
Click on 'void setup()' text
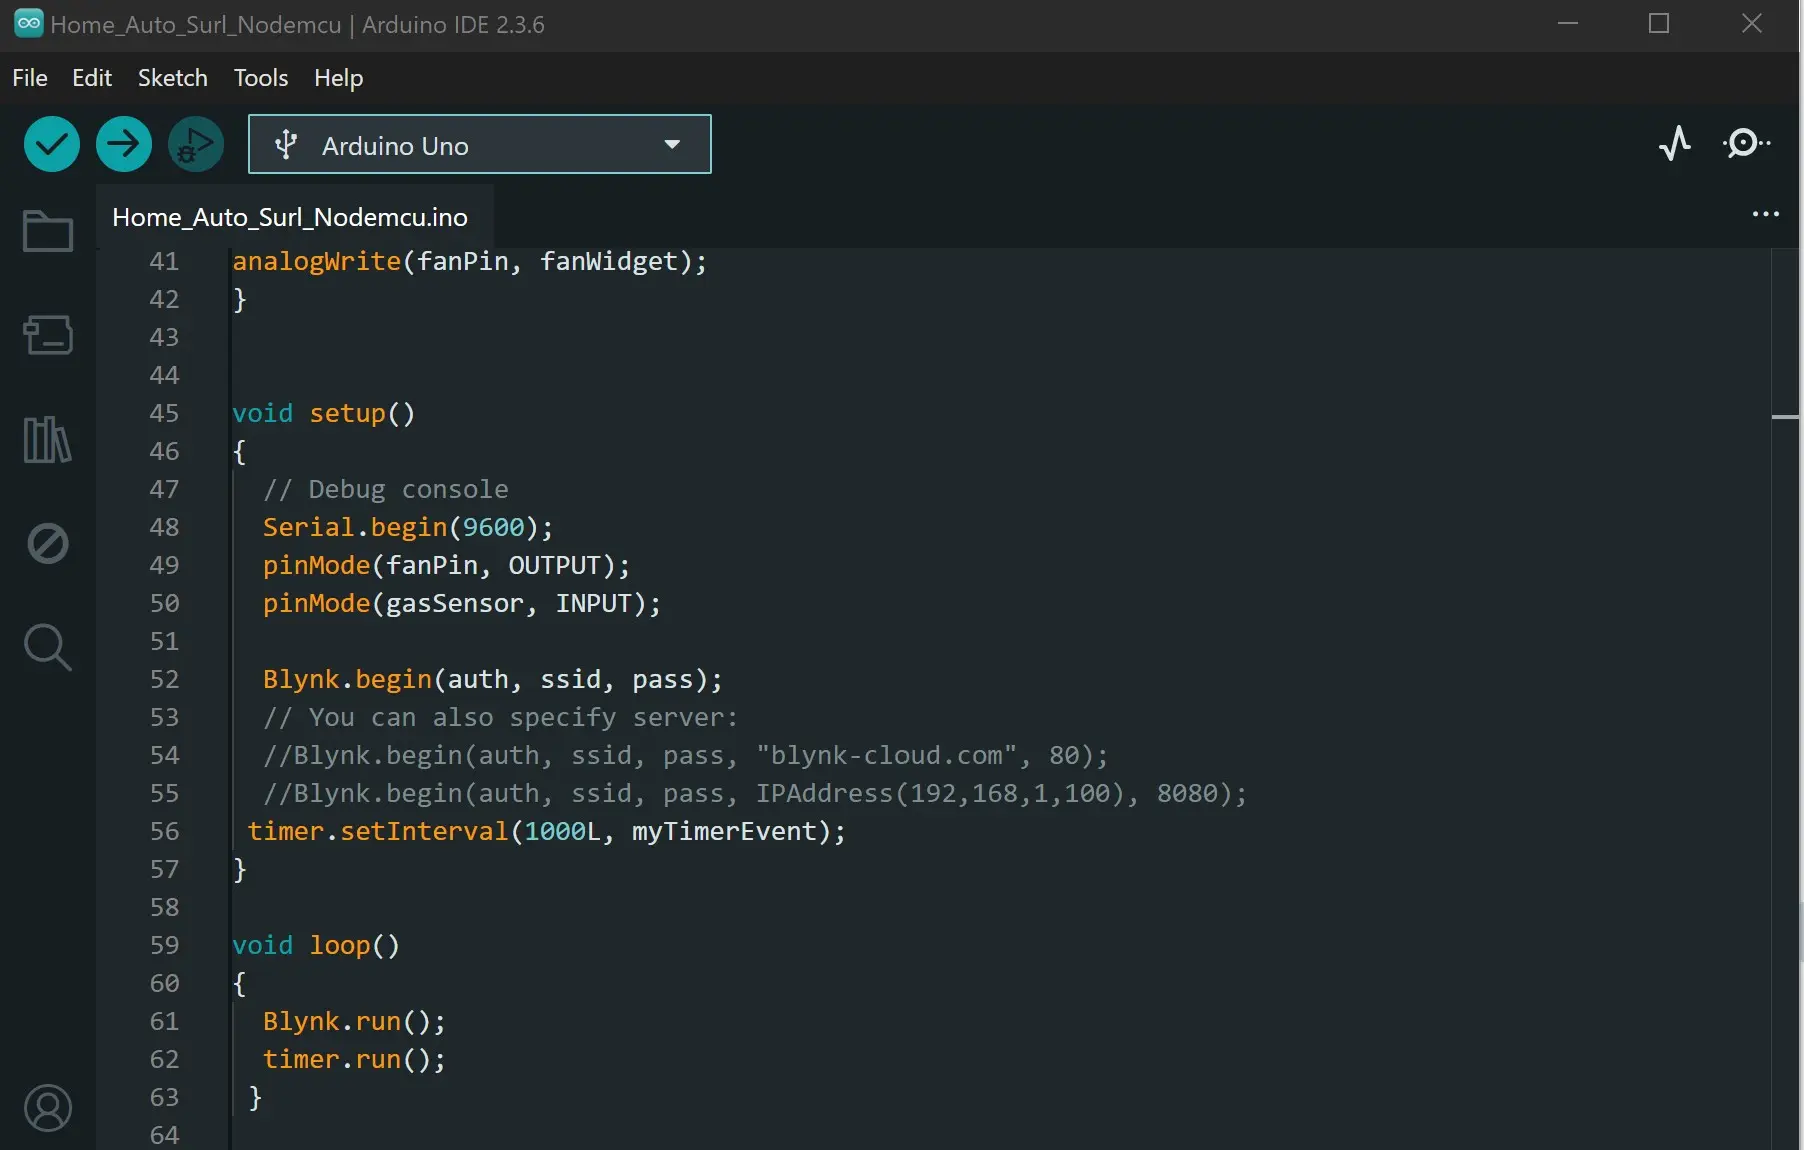pyautogui.click(x=323, y=413)
